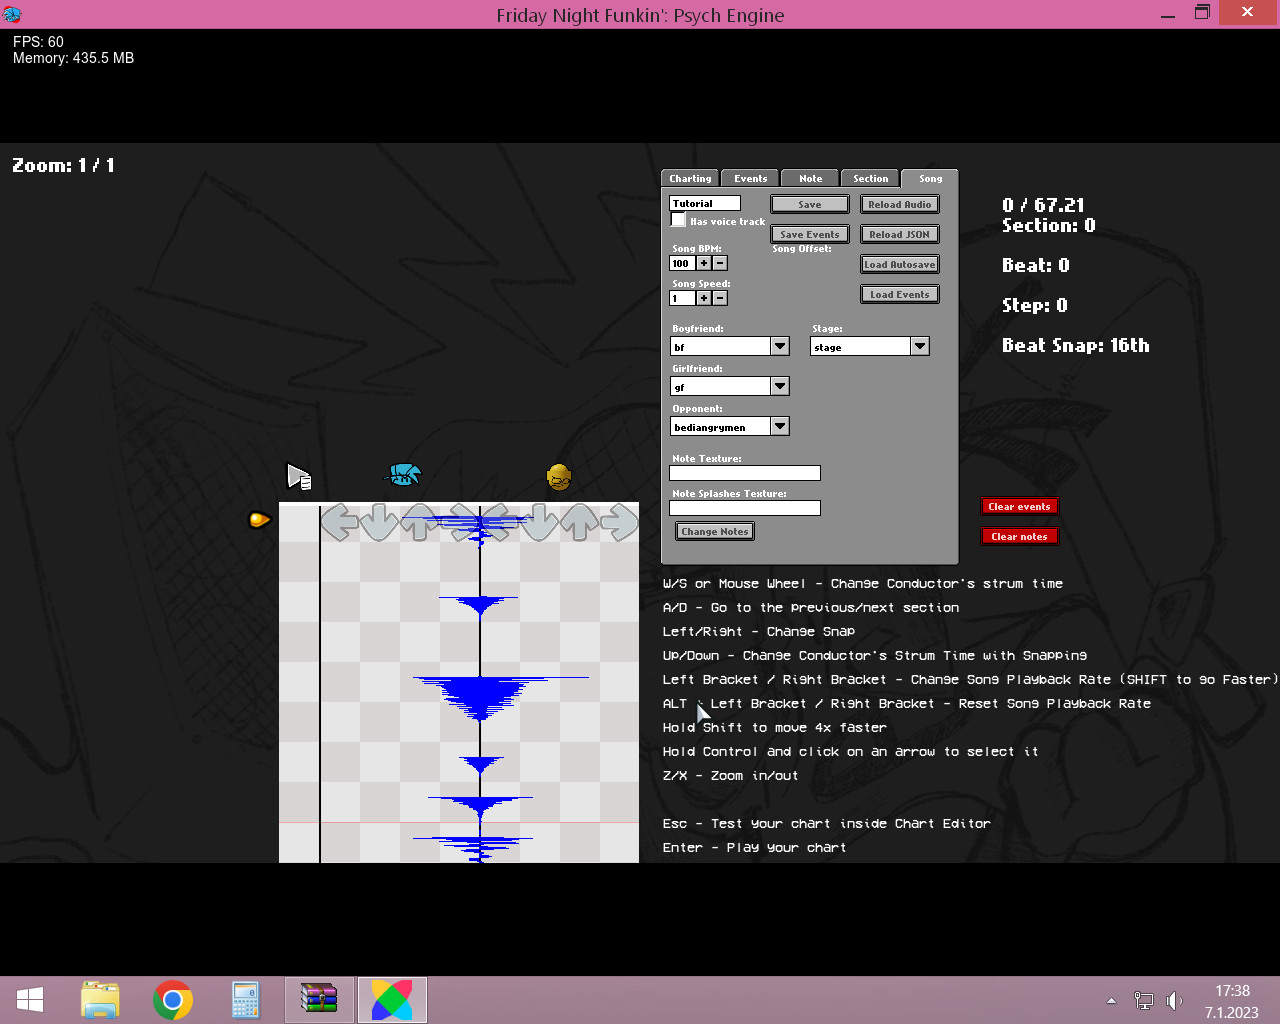Click the Note Texture input field
This screenshot has height=1024, width=1280.
[x=745, y=473]
